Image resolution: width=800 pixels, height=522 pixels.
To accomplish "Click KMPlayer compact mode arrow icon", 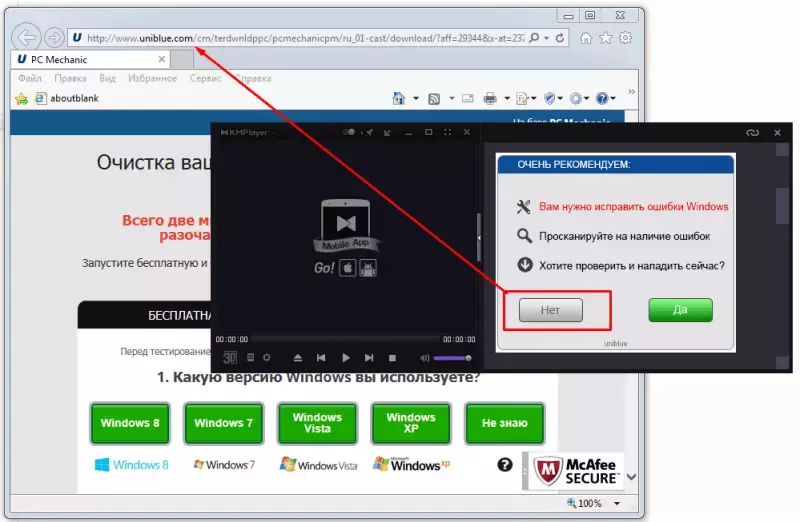I will [387, 133].
